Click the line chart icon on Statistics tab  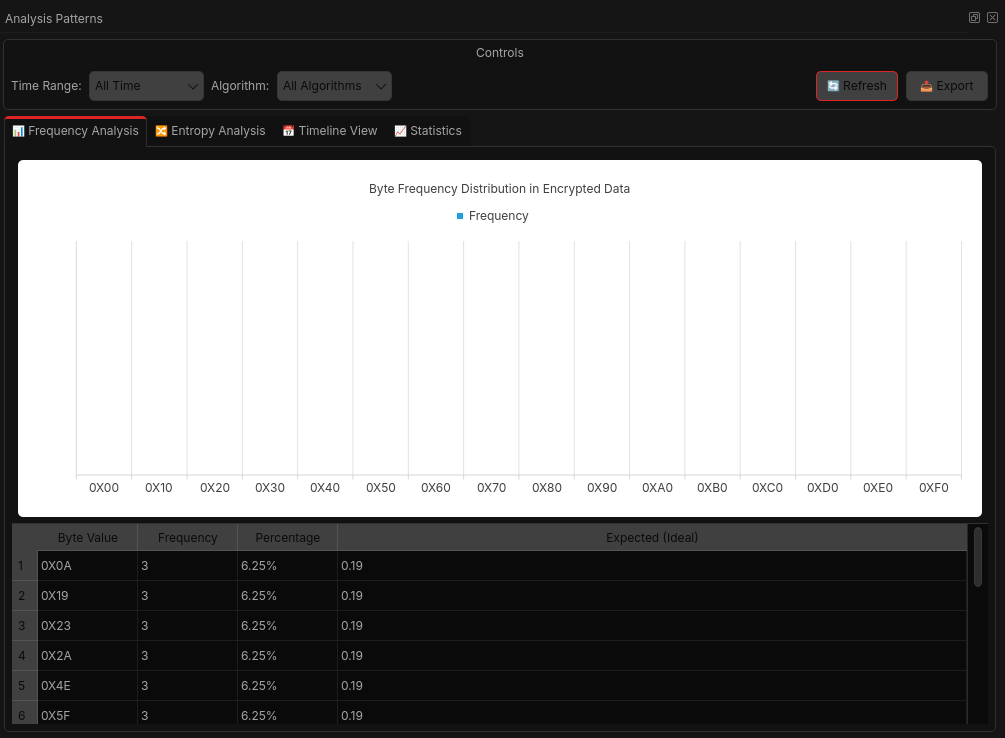400,130
